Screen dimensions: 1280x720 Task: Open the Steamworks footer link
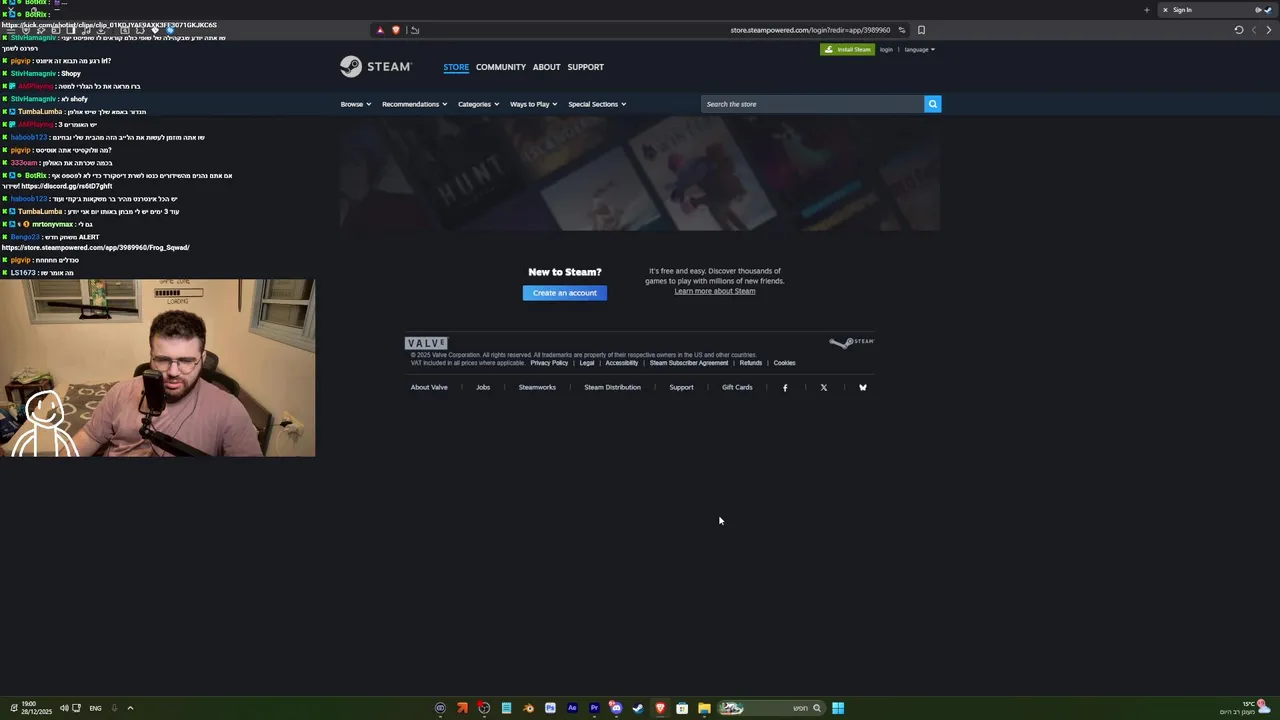click(537, 387)
